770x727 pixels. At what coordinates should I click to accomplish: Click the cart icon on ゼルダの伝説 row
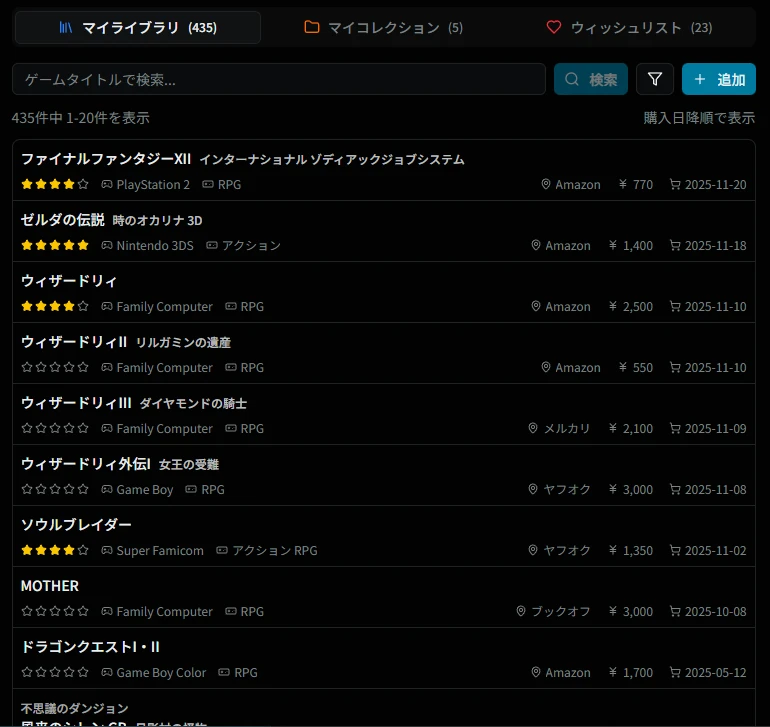(675, 246)
